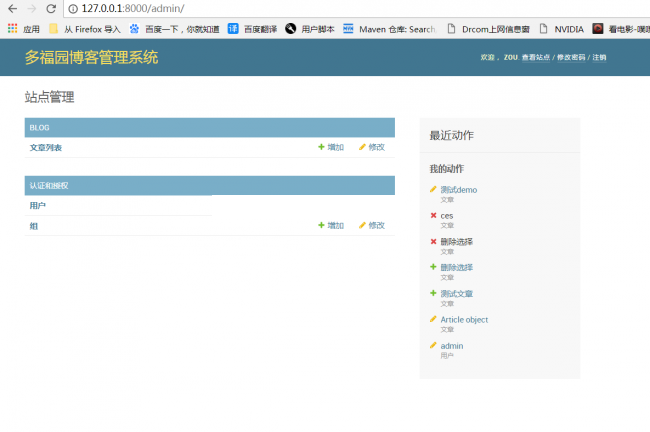The width and height of the screenshot is (650, 432).
Task: Open the 认证和授权 section header
Action: click(49, 186)
